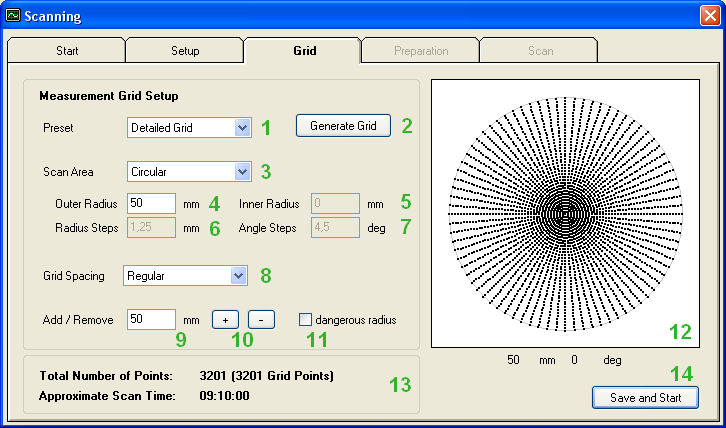The height and width of the screenshot is (428, 726).
Task: Select the Grid tab
Action: 305,50
